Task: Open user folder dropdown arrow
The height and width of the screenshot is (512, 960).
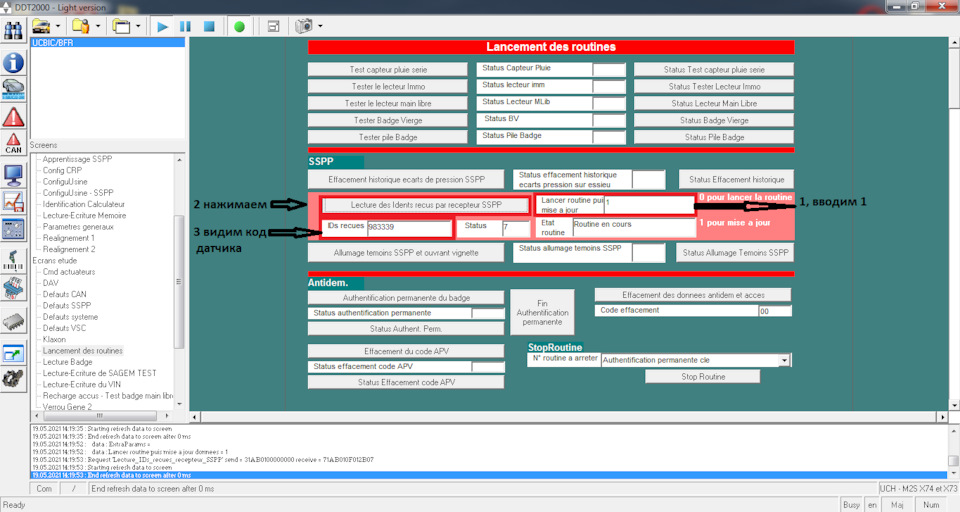Action: [98, 26]
